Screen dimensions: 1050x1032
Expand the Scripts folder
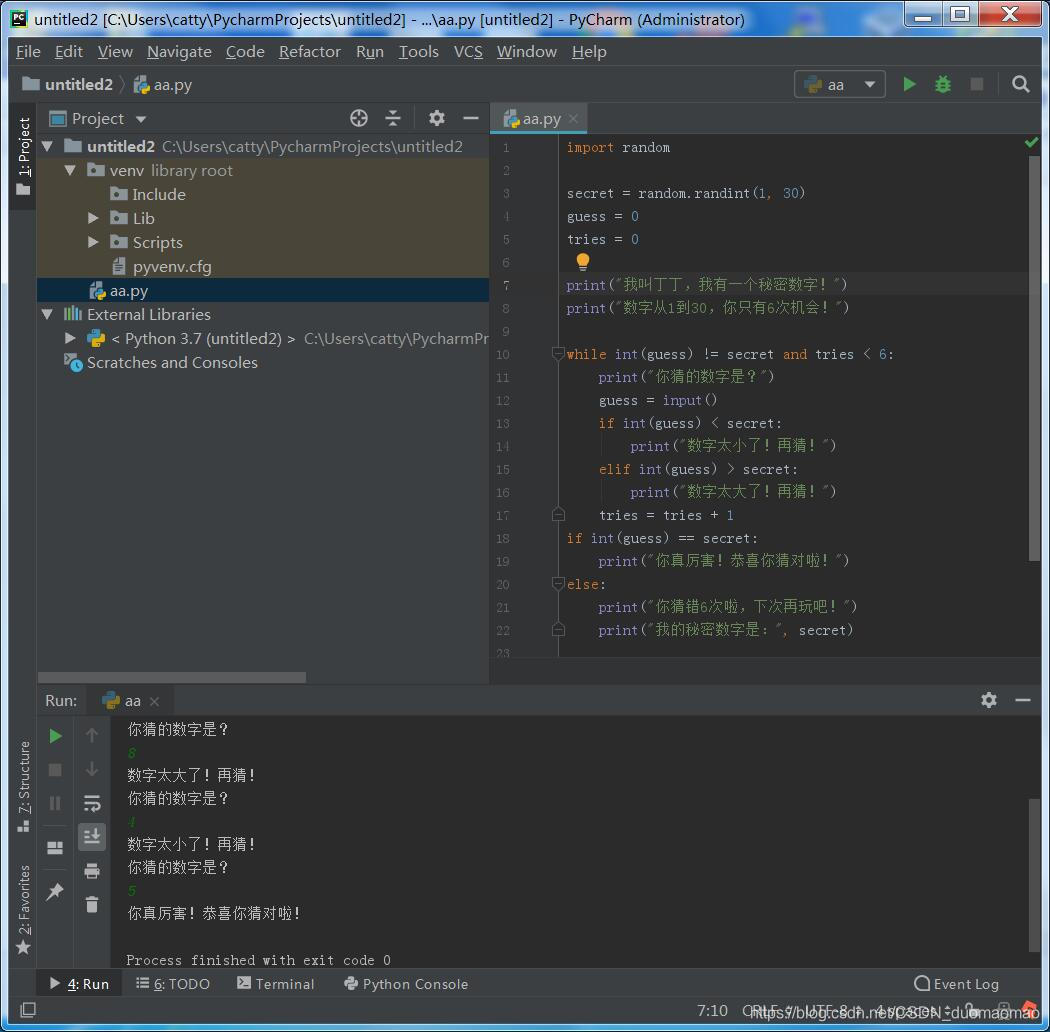point(93,242)
